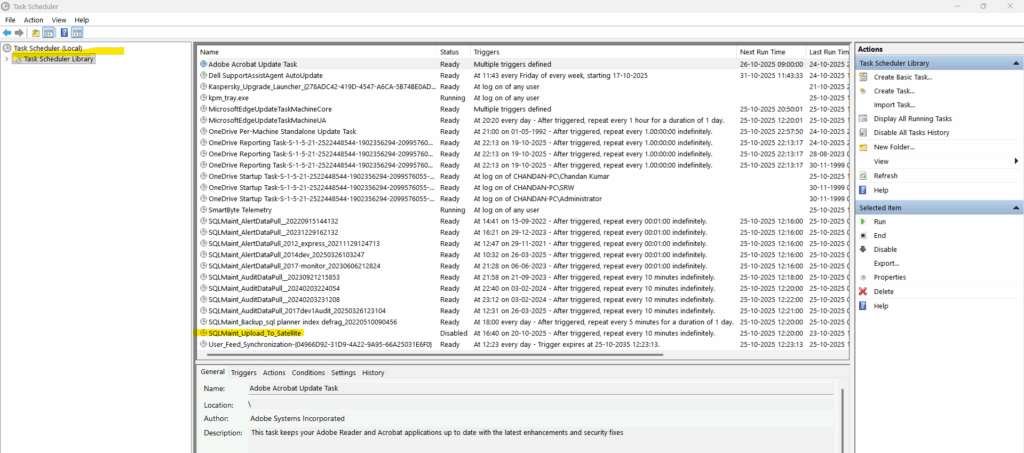Switch to the Triggers tab
This screenshot has width=1024, height=453.
(244, 372)
